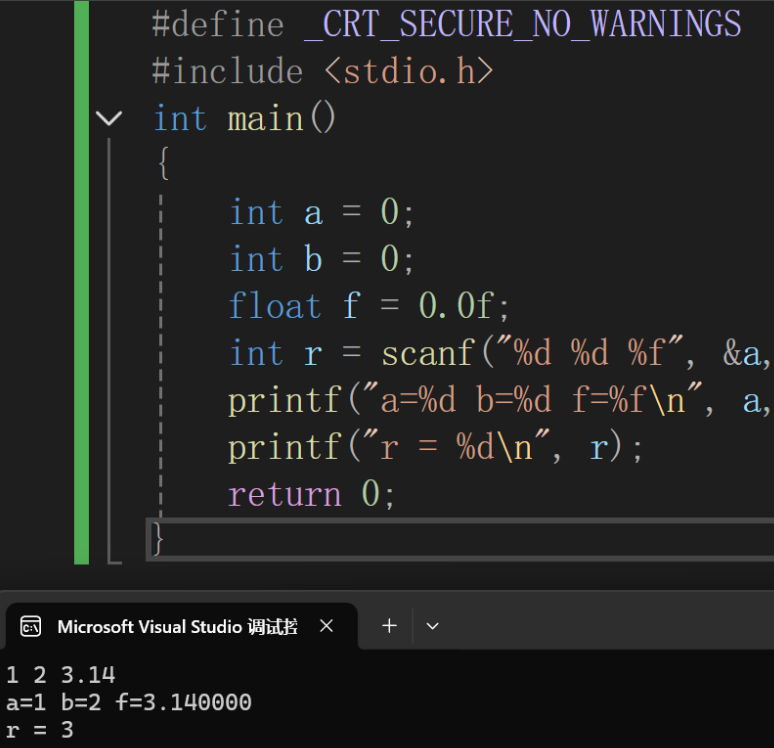
Task: Click the scanf function call
Action: pyautogui.click(x=428, y=353)
